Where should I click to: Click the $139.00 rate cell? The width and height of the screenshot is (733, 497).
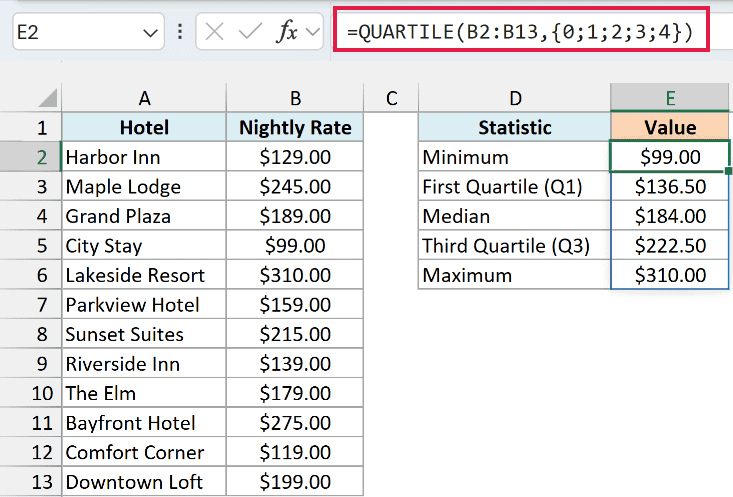295,363
